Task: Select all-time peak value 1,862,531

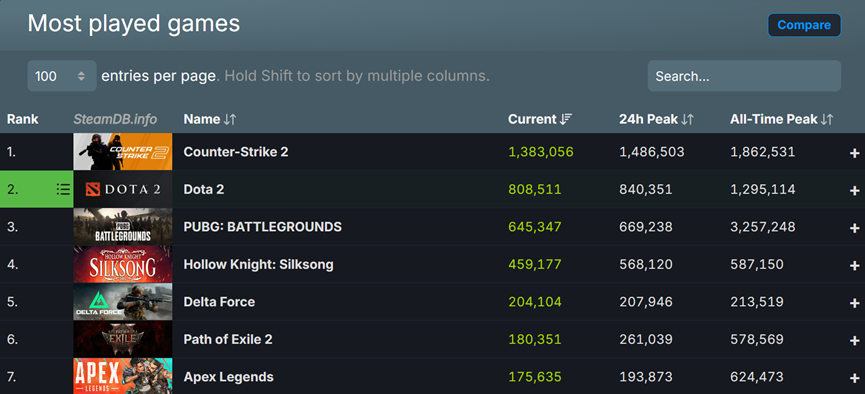Action: point(762,152)
